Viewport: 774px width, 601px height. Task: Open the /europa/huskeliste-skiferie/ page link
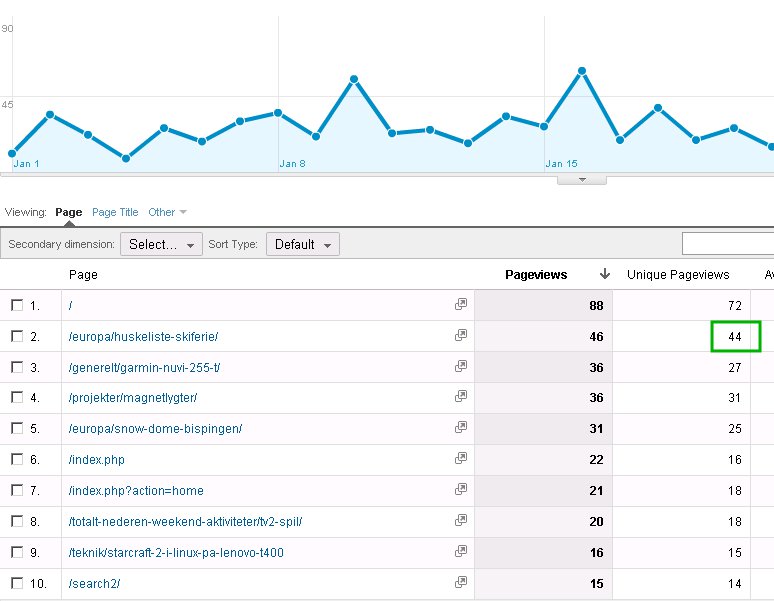(143, 337)
